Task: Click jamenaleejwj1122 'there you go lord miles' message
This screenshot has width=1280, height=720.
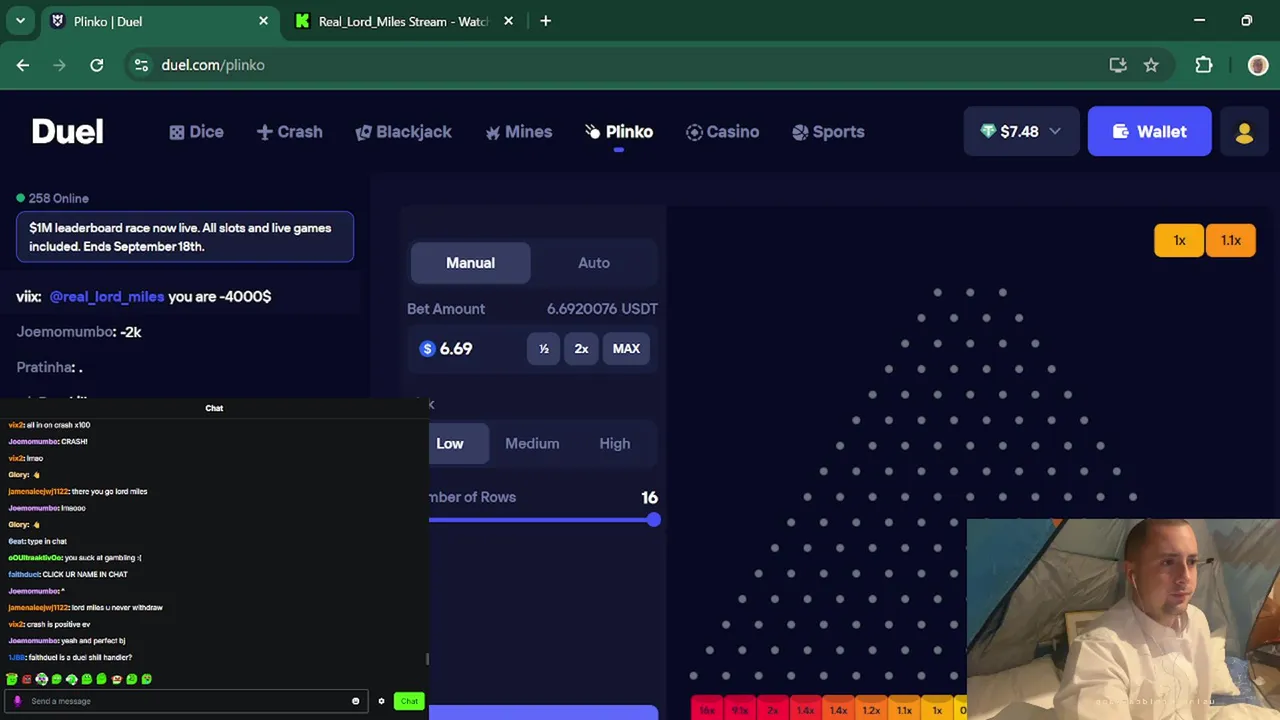Action: (78, 491)
